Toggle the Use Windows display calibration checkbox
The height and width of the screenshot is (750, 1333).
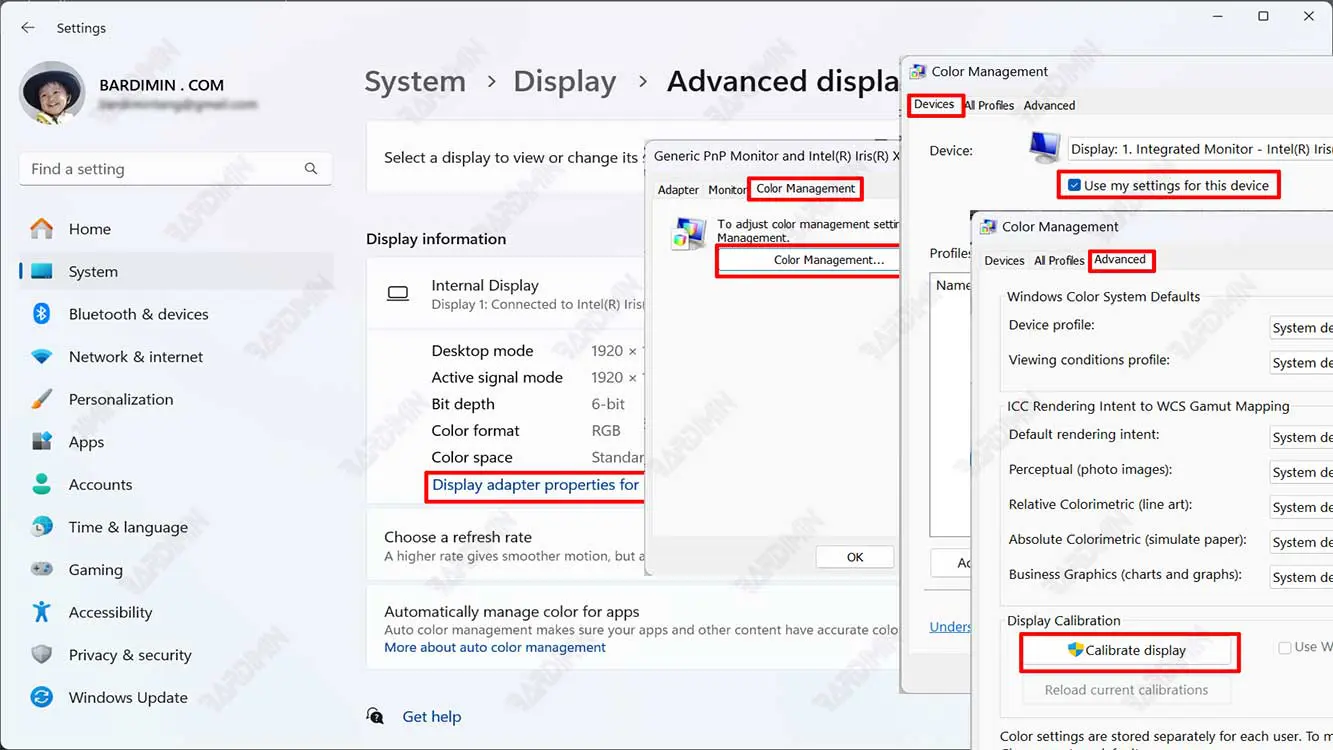pyautogui.click(x=1285, y=648)
